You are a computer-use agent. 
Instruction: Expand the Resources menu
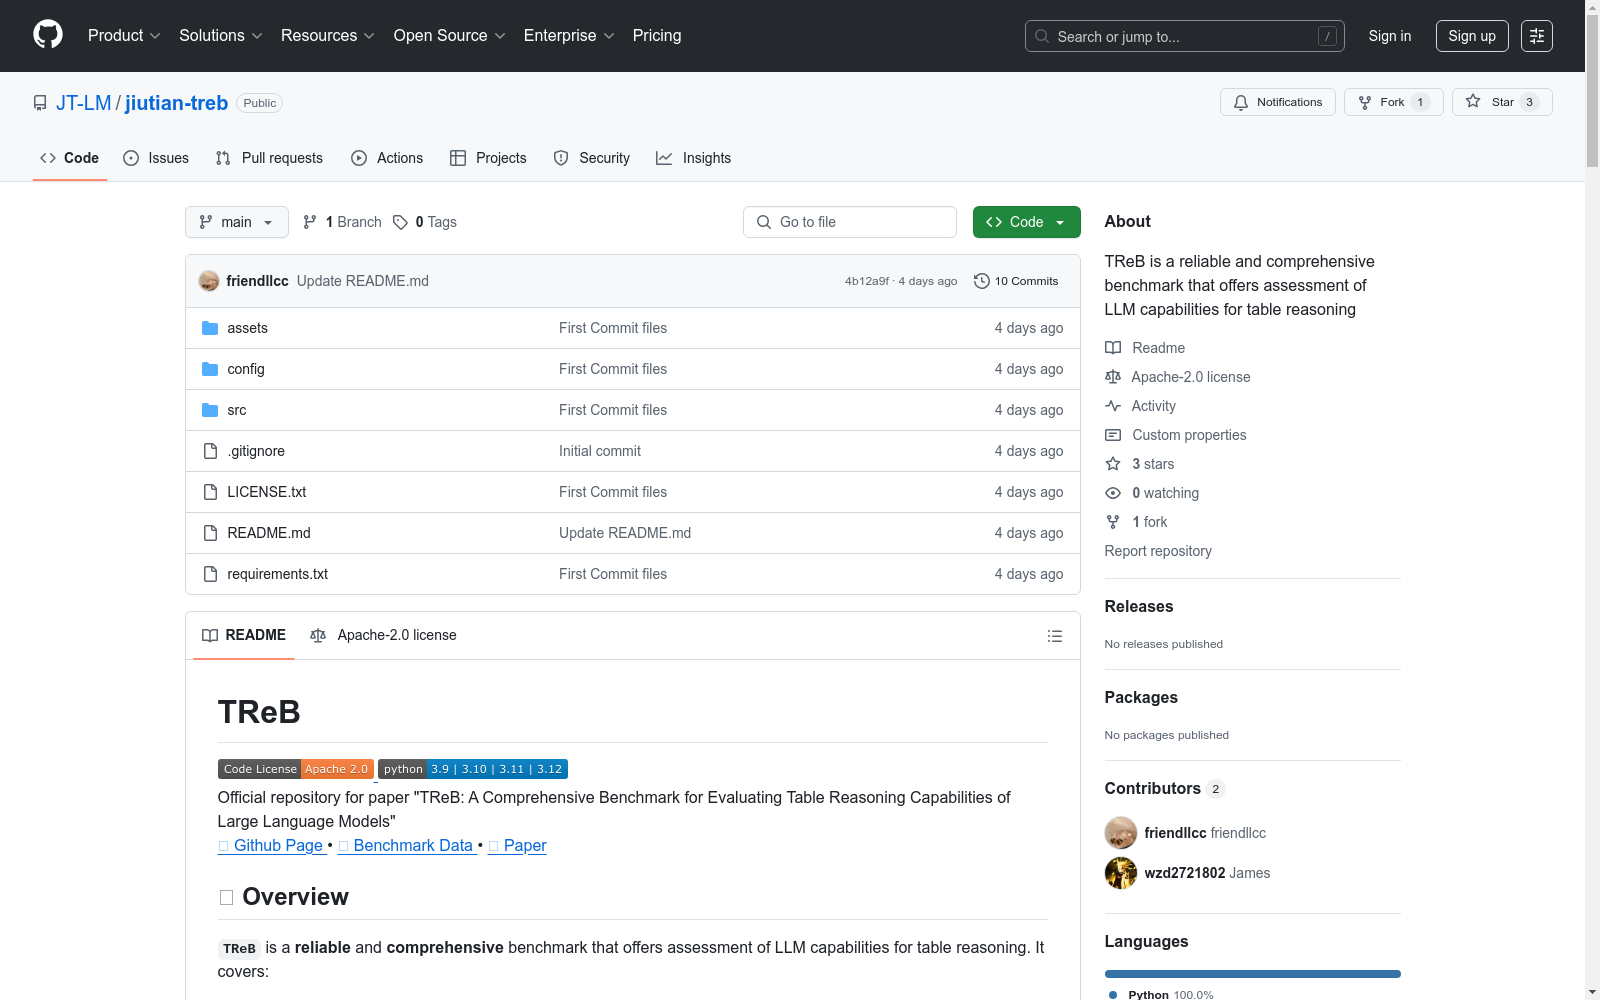tap(328, 35)
